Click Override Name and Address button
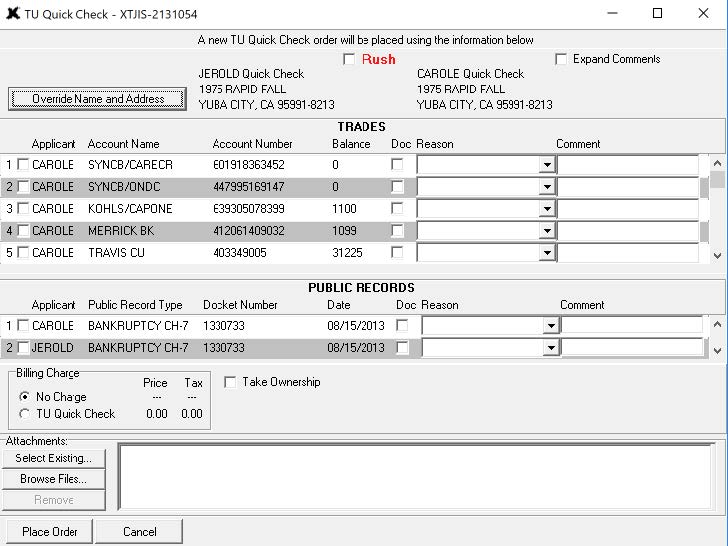The image size is (728, 546). click(98, 99)
